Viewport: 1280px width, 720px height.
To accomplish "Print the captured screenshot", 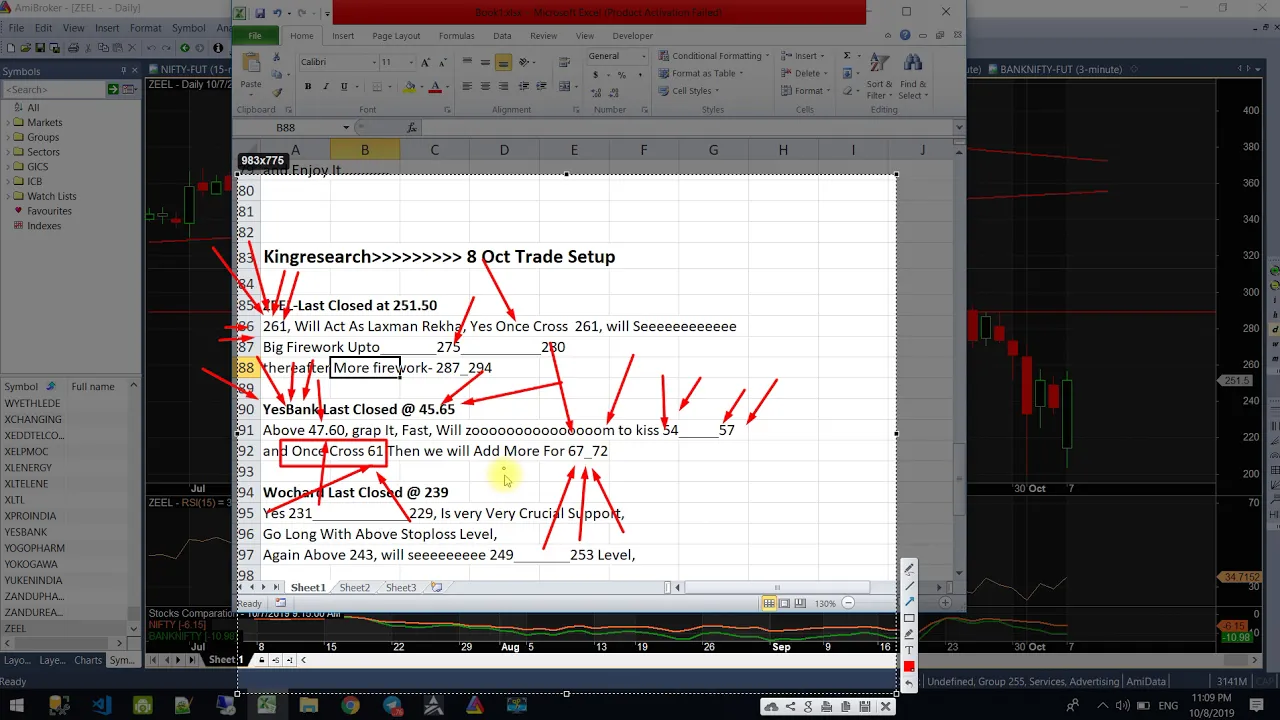I will point(827,706).
